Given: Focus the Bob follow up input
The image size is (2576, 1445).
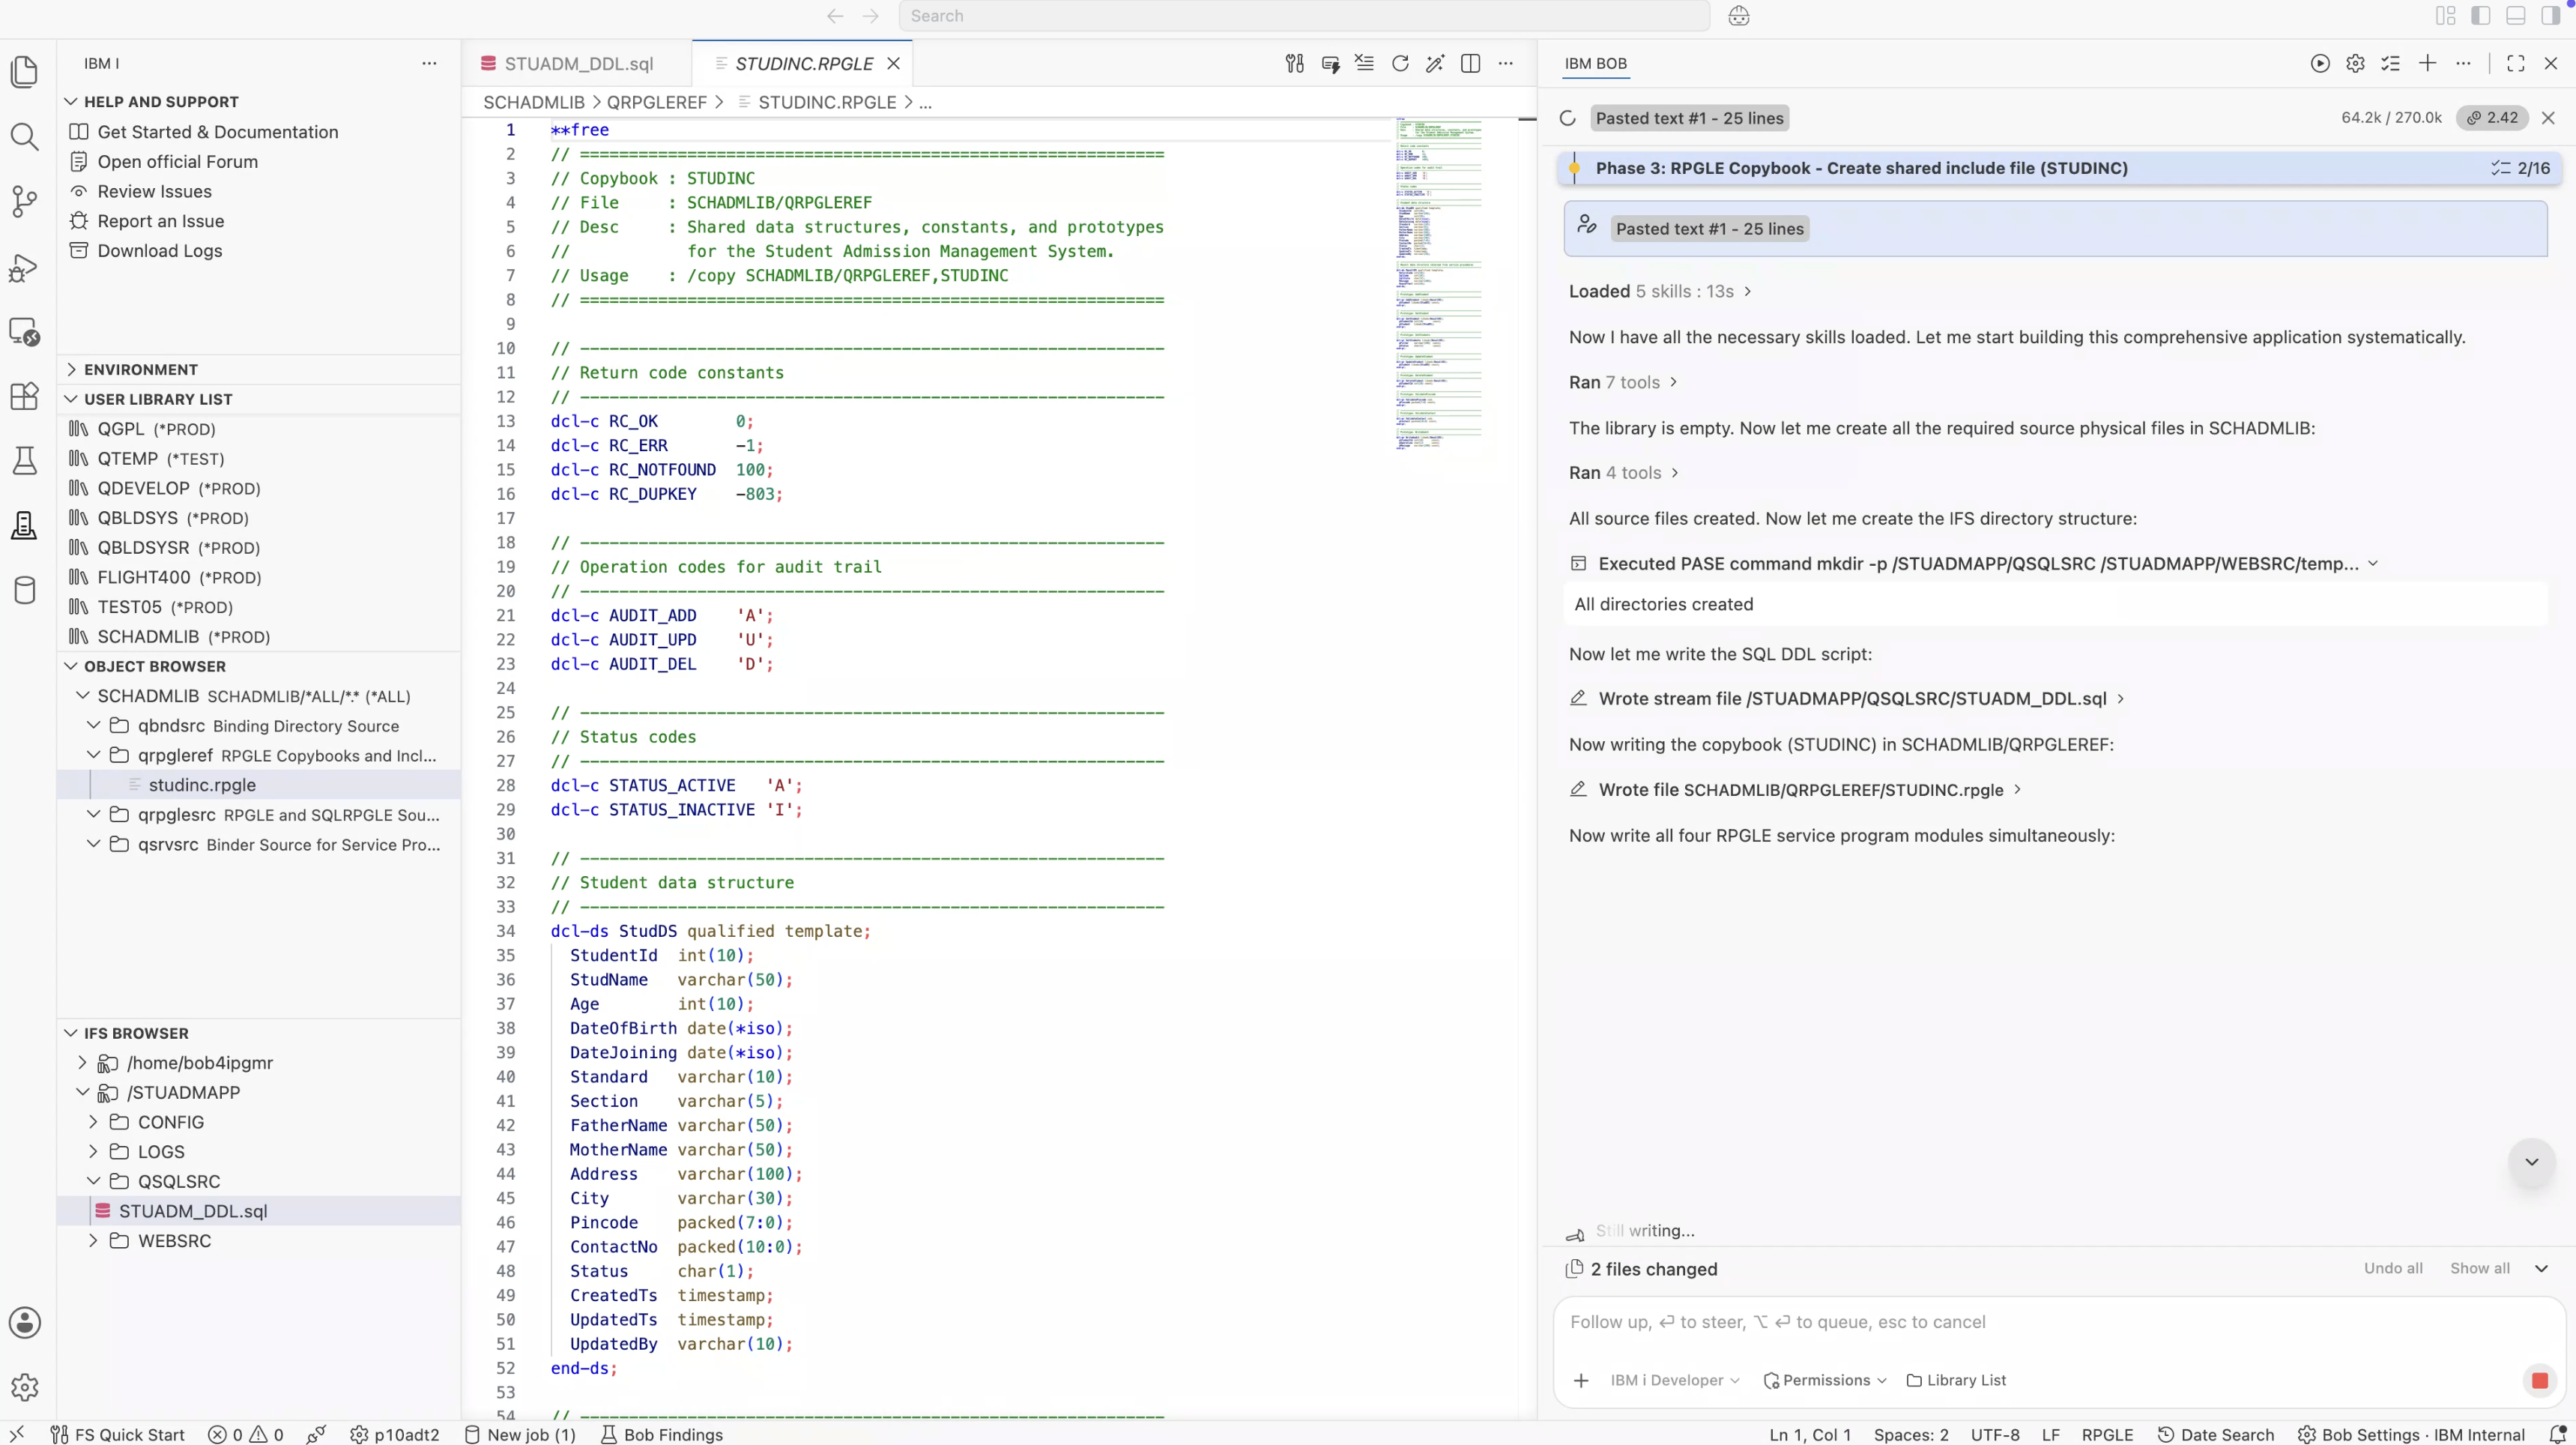Looking at the screenshot, I should tap(2058, 1323).
